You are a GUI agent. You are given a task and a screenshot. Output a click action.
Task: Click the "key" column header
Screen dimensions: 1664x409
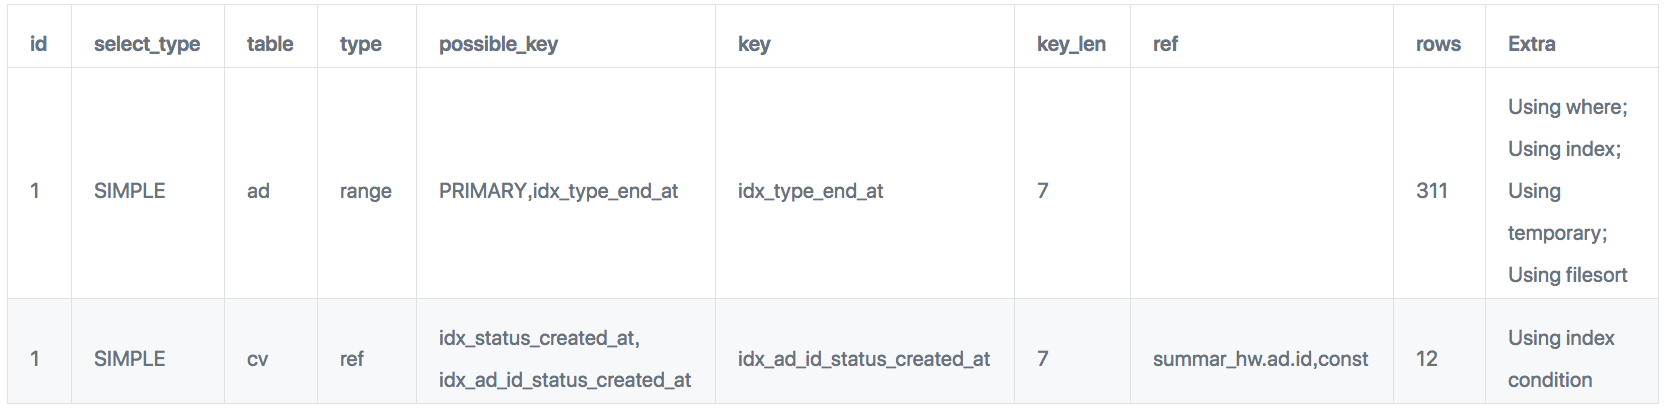point(754,44)
